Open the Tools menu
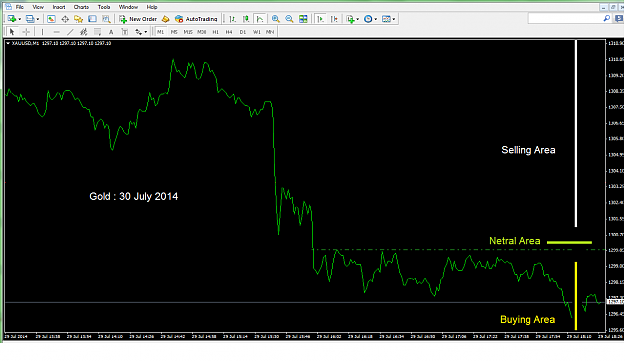This screenshot has height=361, width=625. (x=104, y=7)
